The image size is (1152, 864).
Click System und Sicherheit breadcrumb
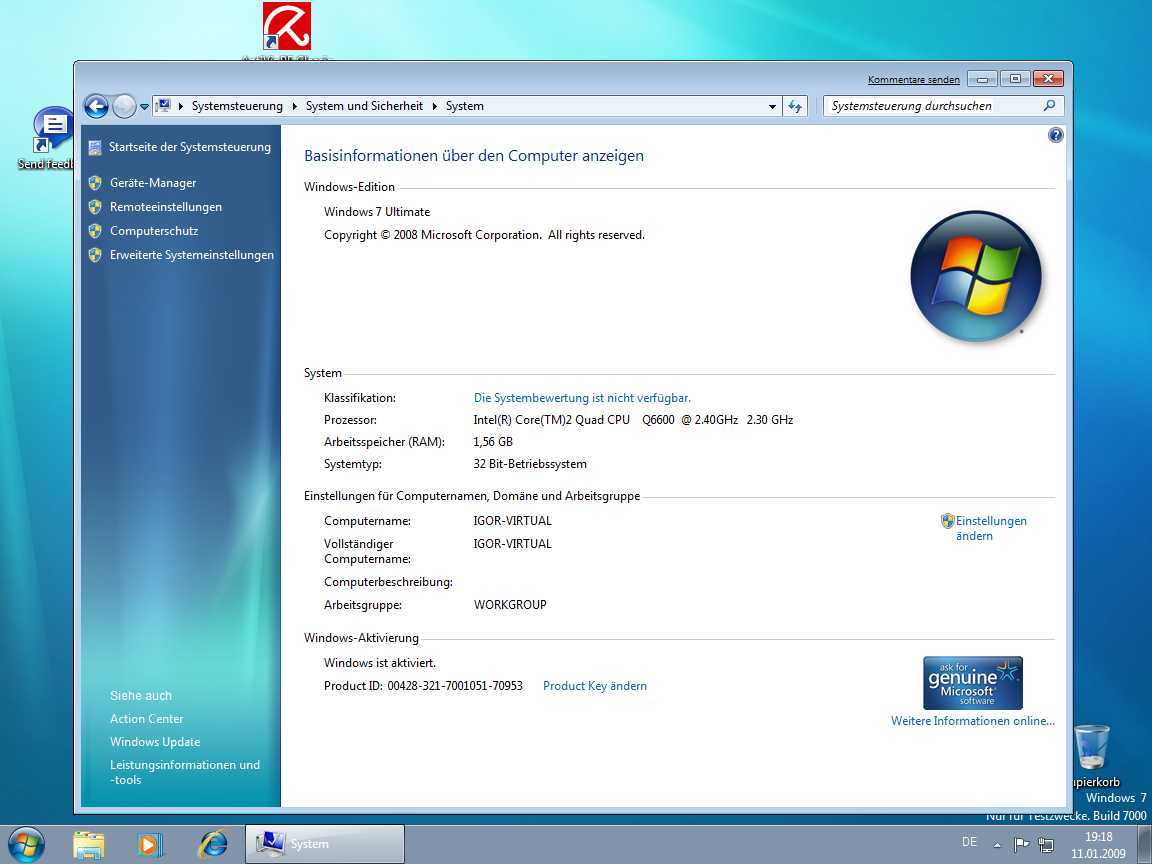click(x=364, y=106)
